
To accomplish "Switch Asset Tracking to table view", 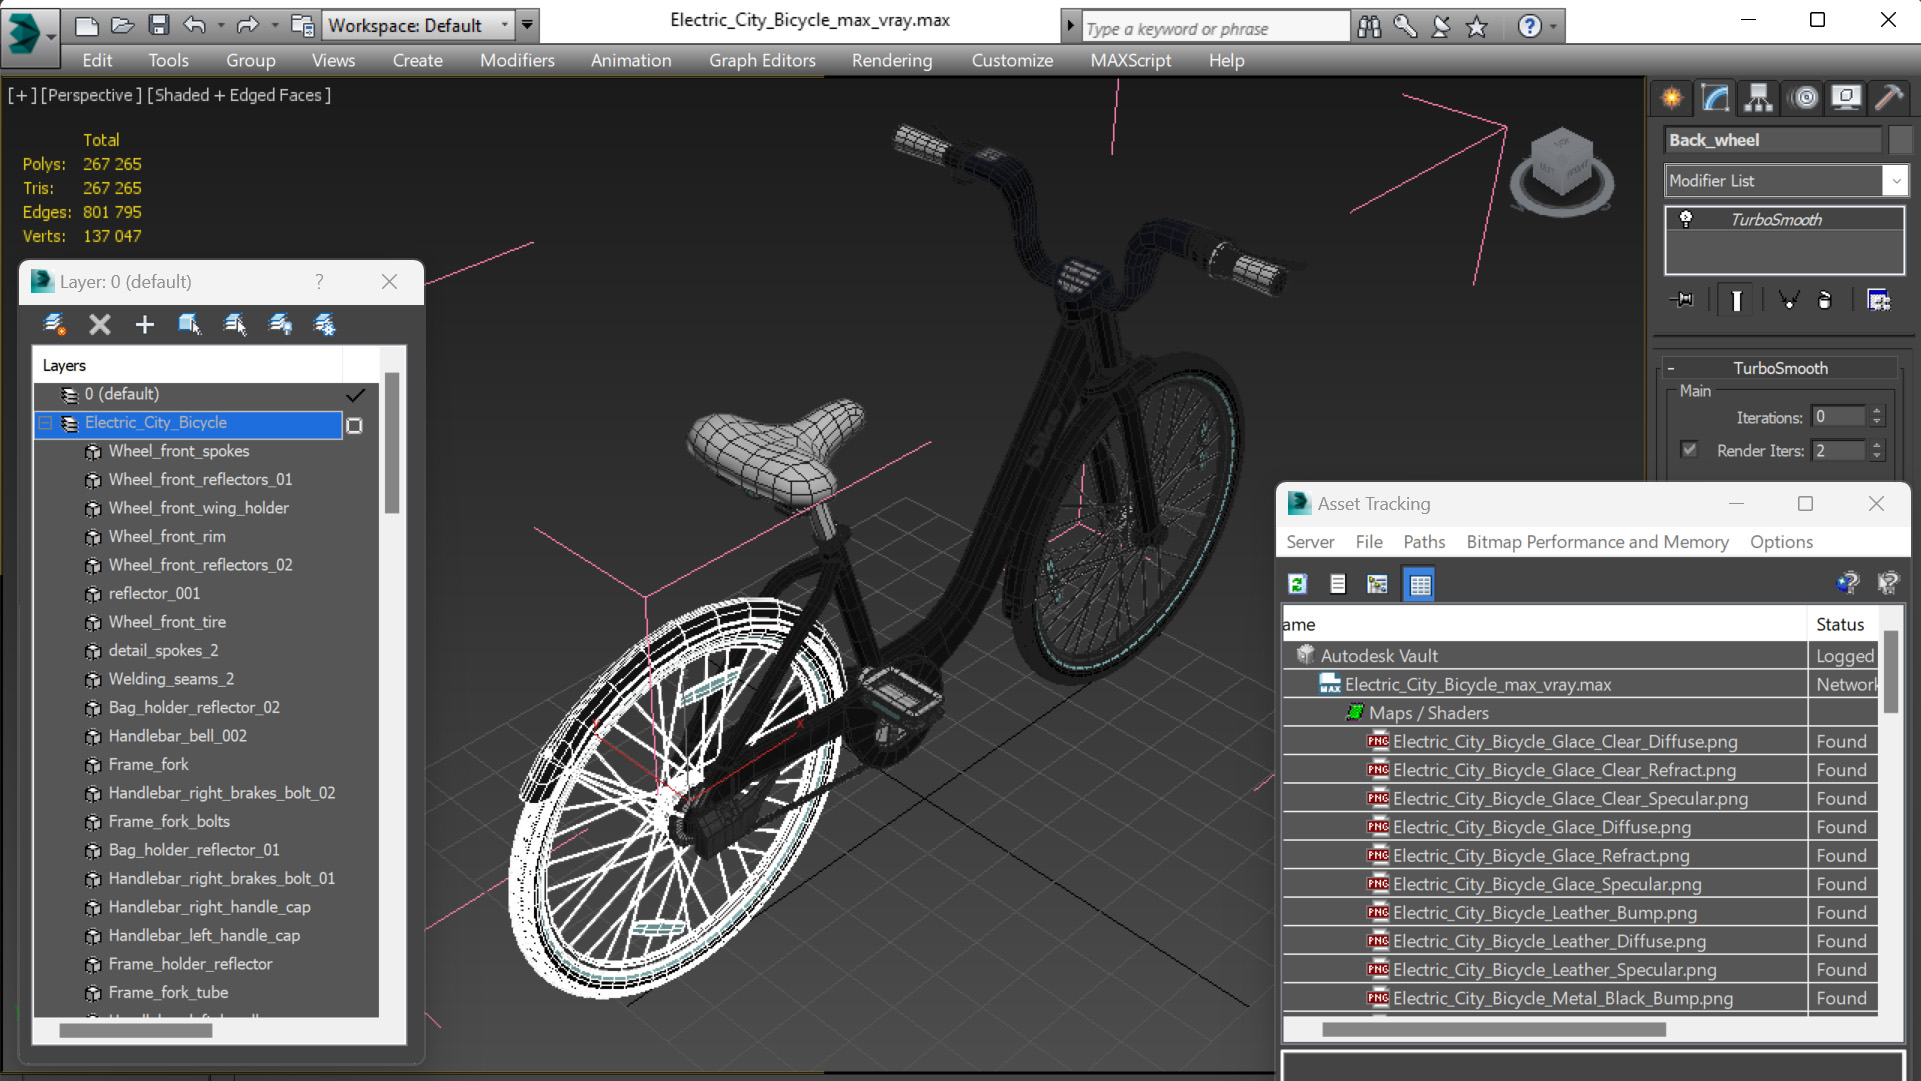I will click(1419, 584).
